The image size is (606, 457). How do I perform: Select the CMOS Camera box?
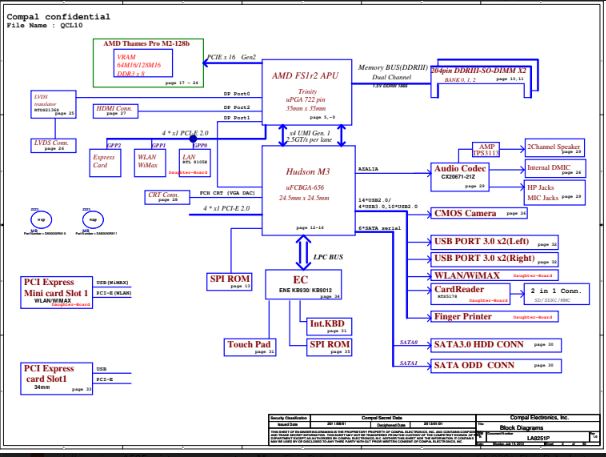coord(479,213)
